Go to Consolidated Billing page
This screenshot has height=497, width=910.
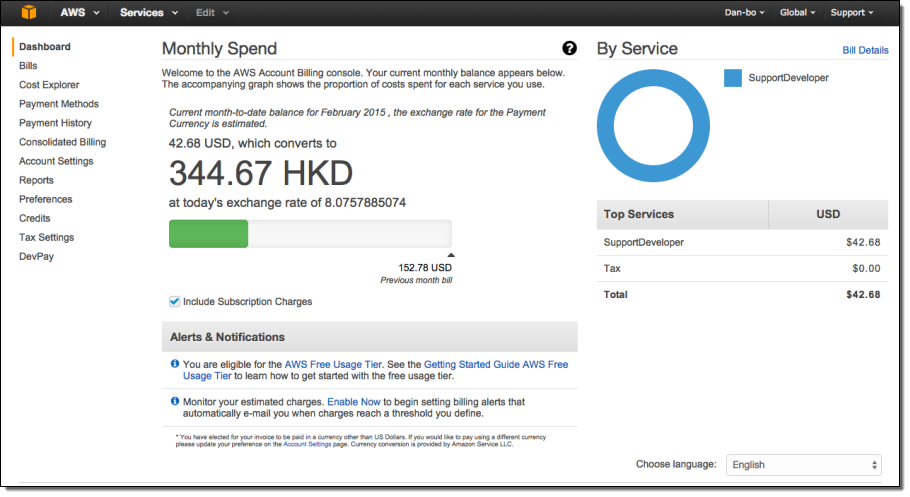(62, 142)
